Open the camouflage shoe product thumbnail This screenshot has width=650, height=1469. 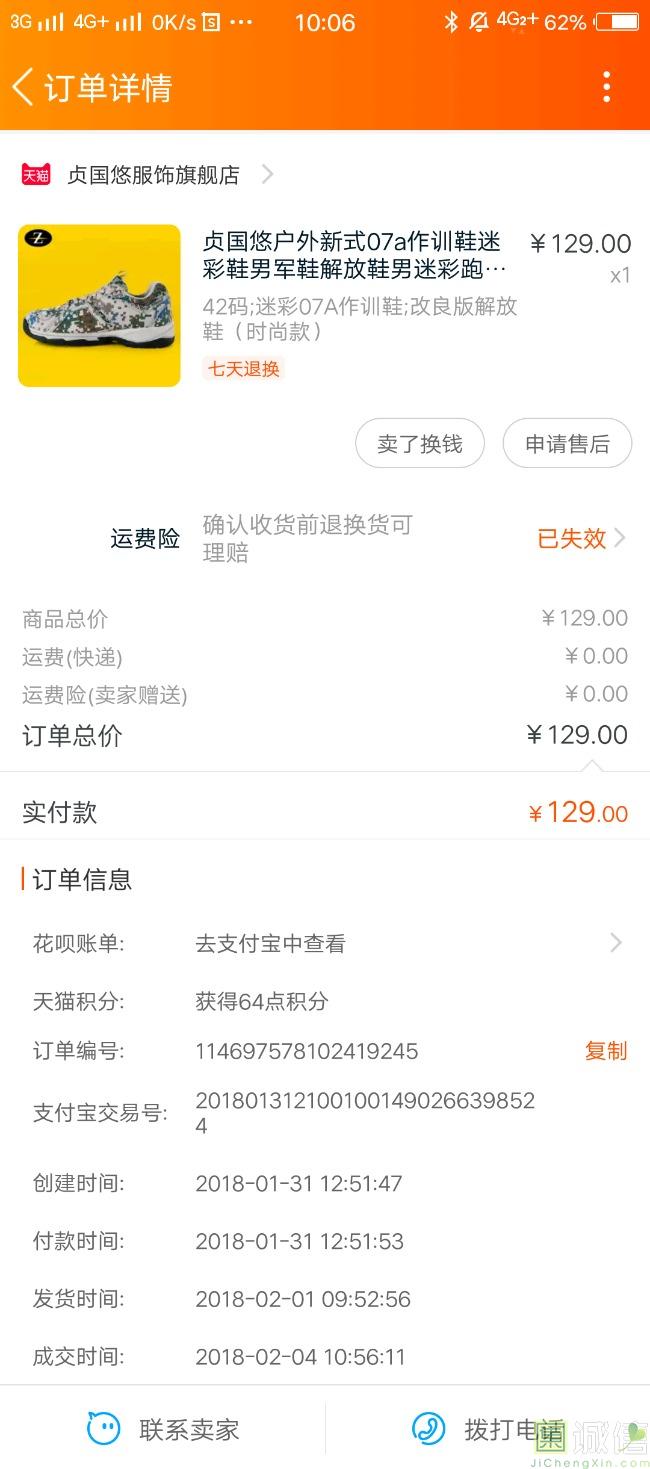(x=99, y=306)
